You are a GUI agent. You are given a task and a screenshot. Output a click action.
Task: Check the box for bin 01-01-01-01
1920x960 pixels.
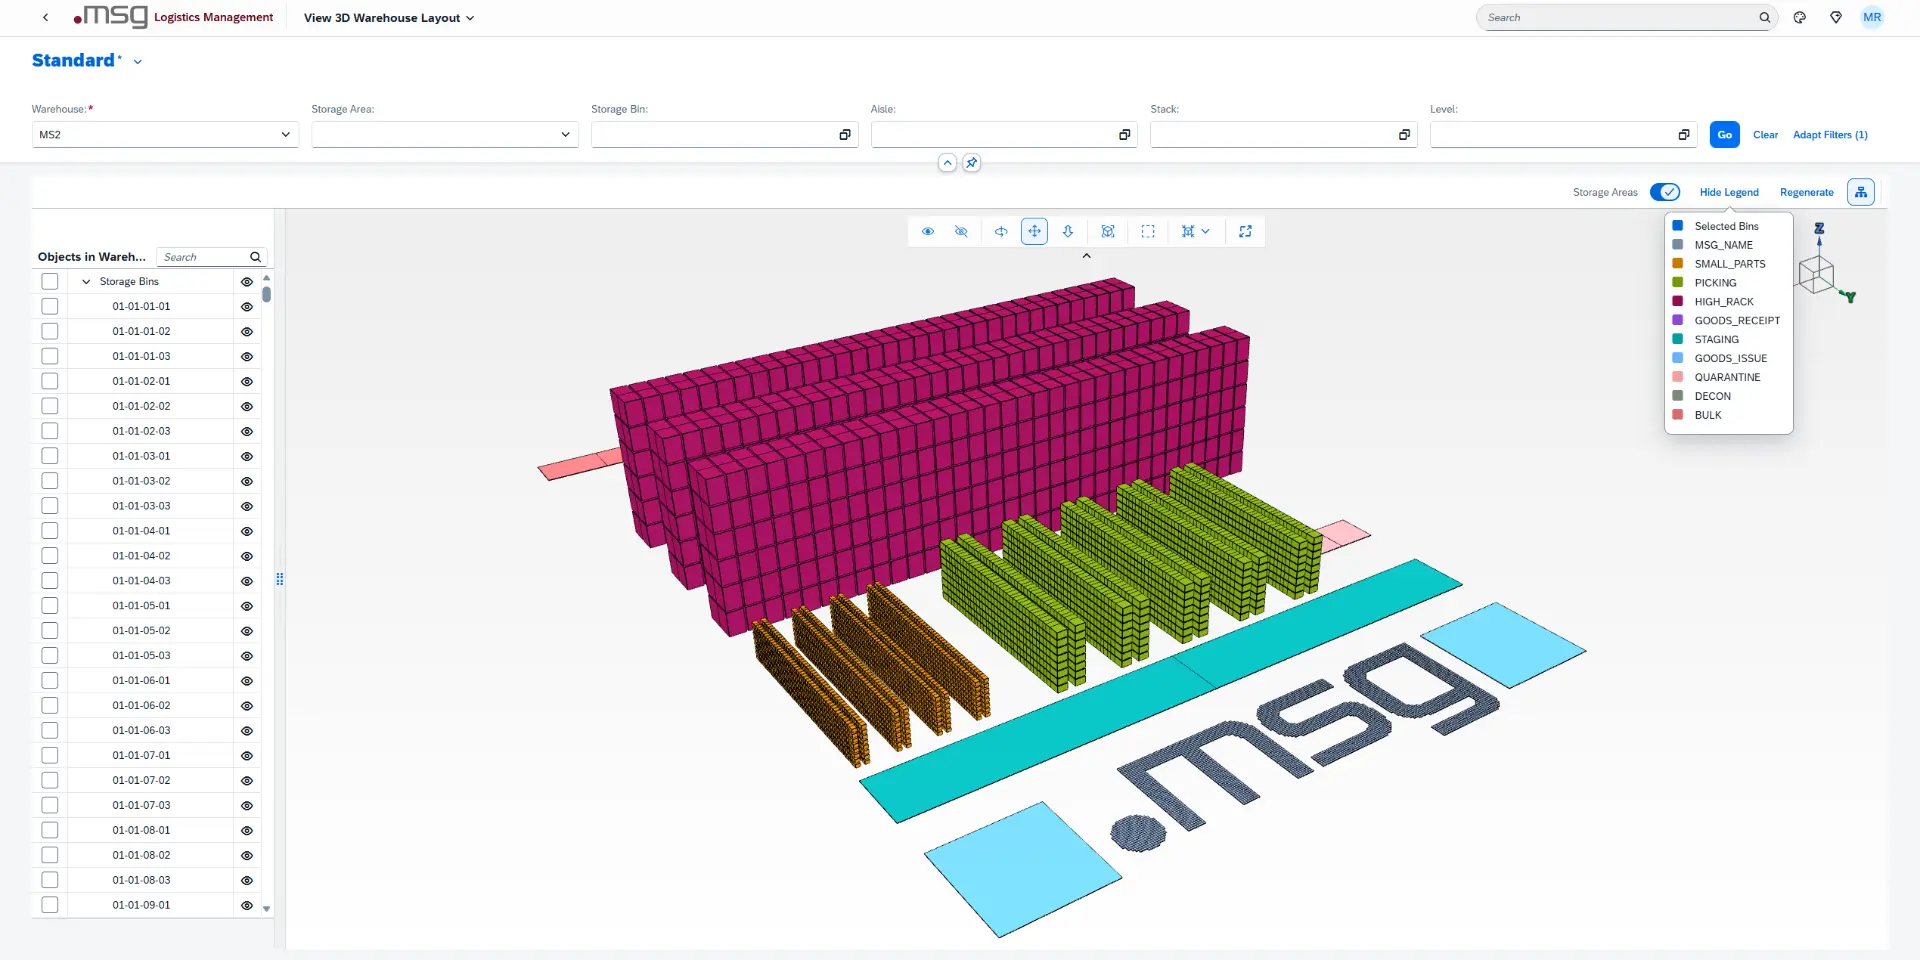[x=50, y=307]
